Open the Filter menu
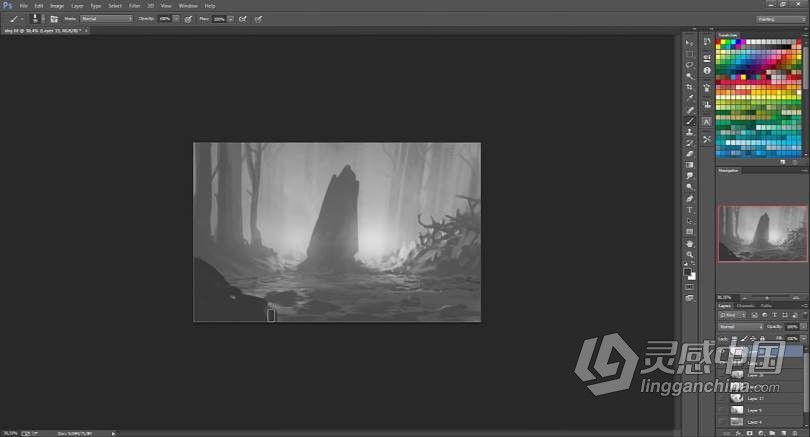 [x=134, y=6]
